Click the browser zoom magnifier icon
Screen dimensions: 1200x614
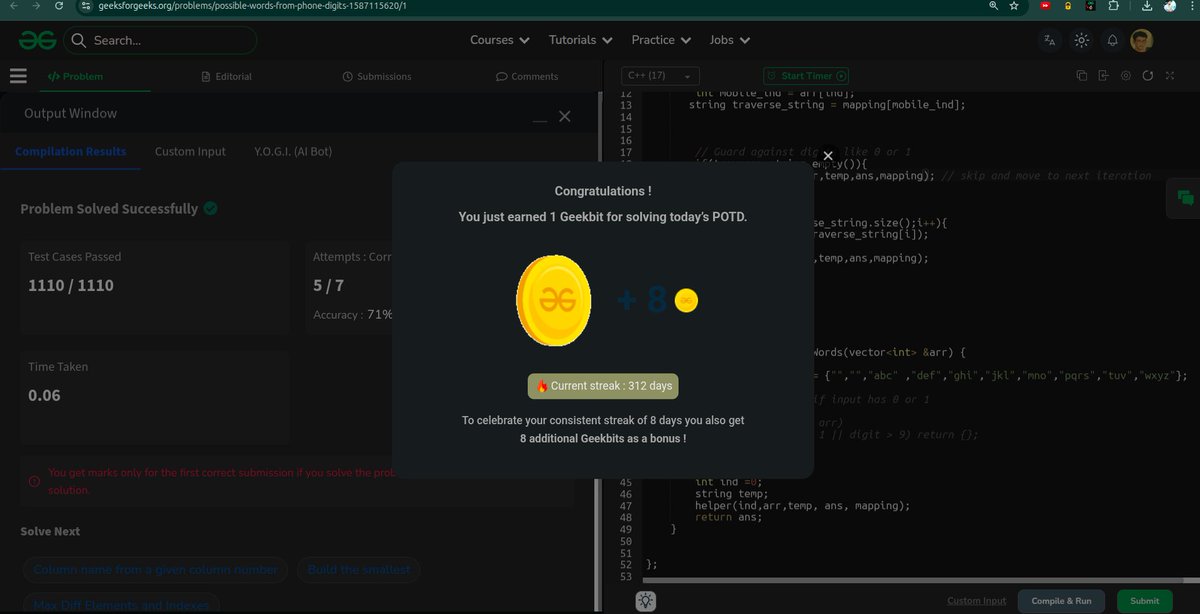tap(992, 6)
